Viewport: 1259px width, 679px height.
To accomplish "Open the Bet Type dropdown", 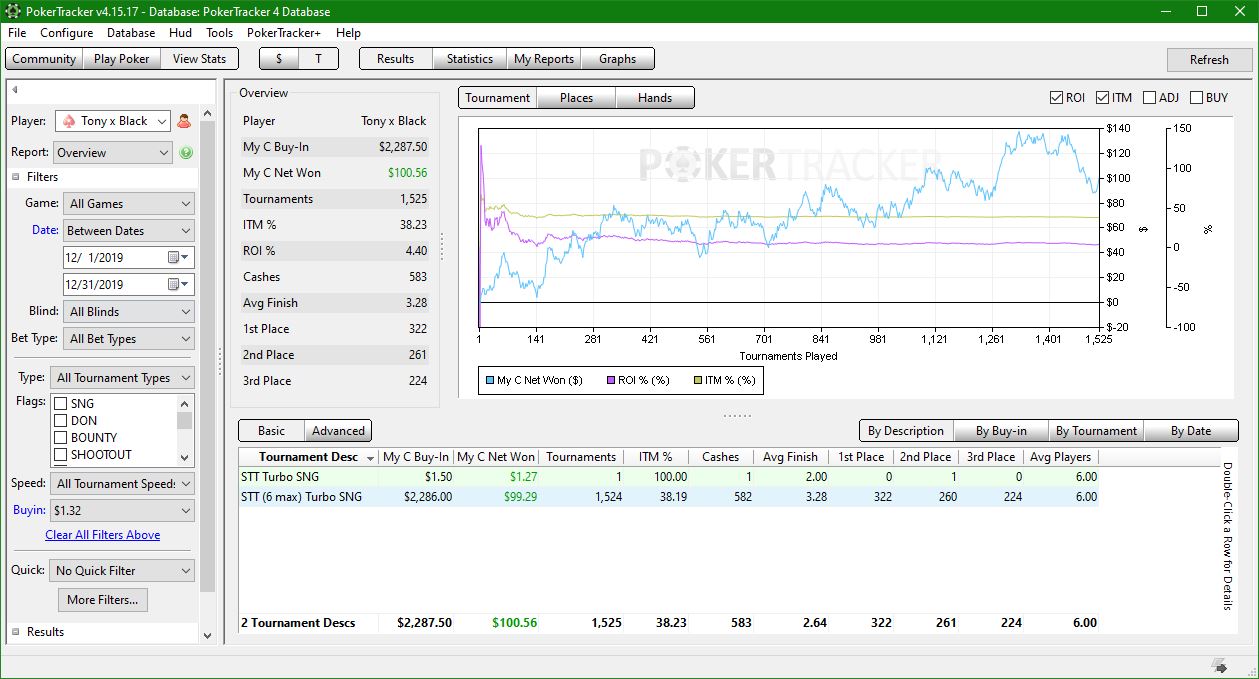I will coord(128,339).
